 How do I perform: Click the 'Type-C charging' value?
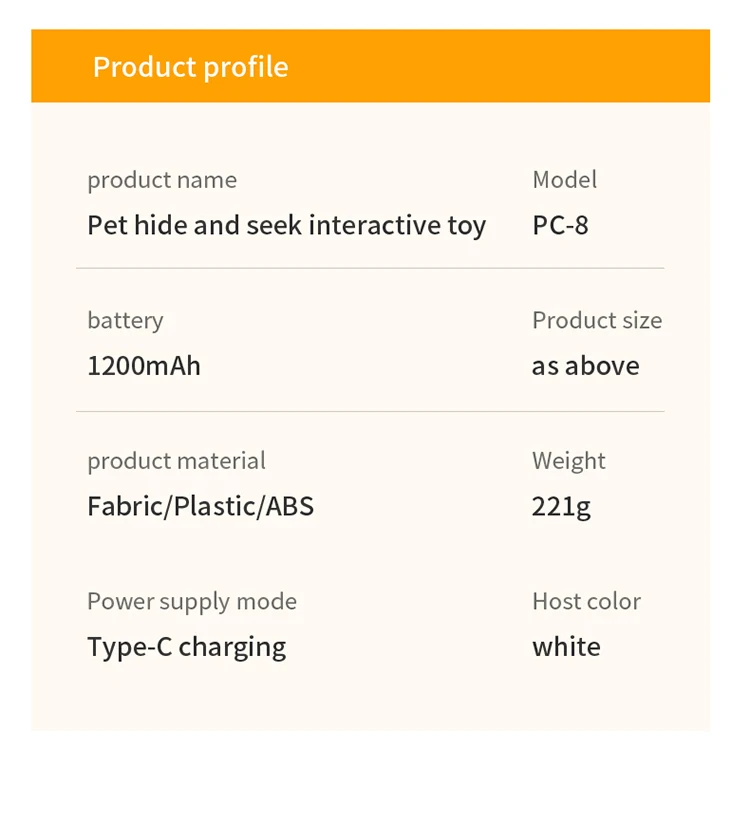tap(186, 647)
